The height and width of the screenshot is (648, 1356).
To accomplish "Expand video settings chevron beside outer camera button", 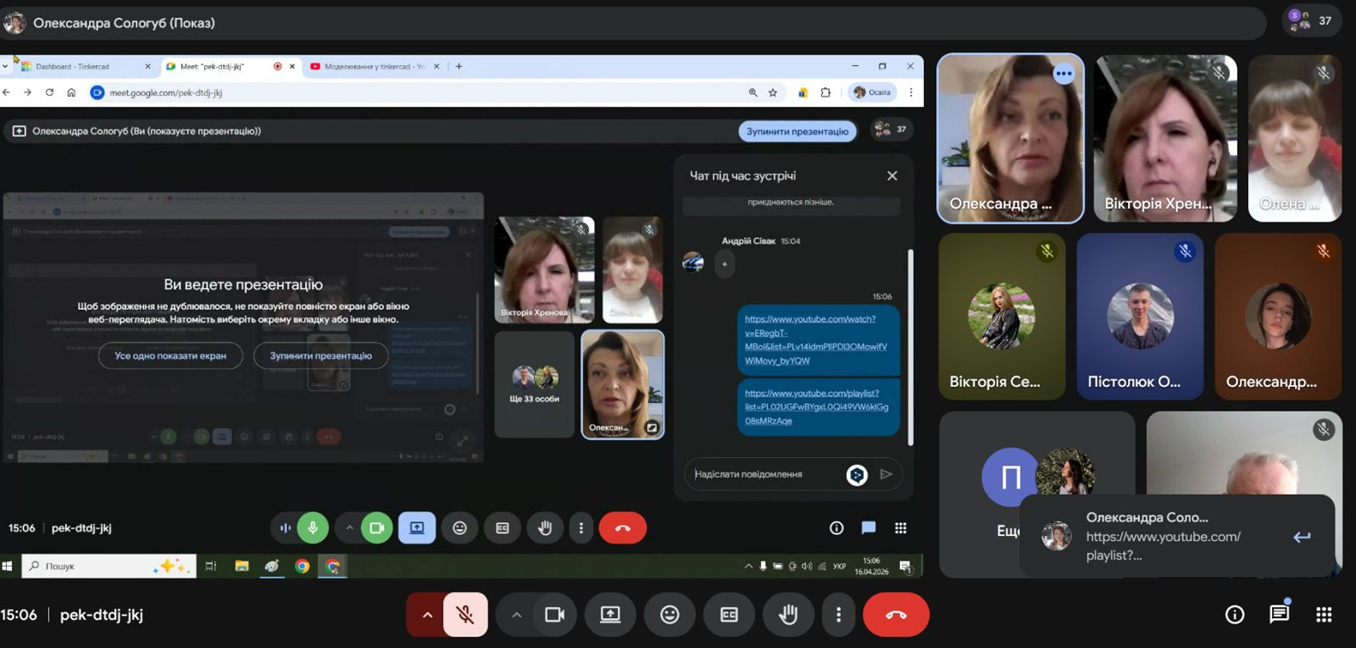I will click(x=516, y=615).
